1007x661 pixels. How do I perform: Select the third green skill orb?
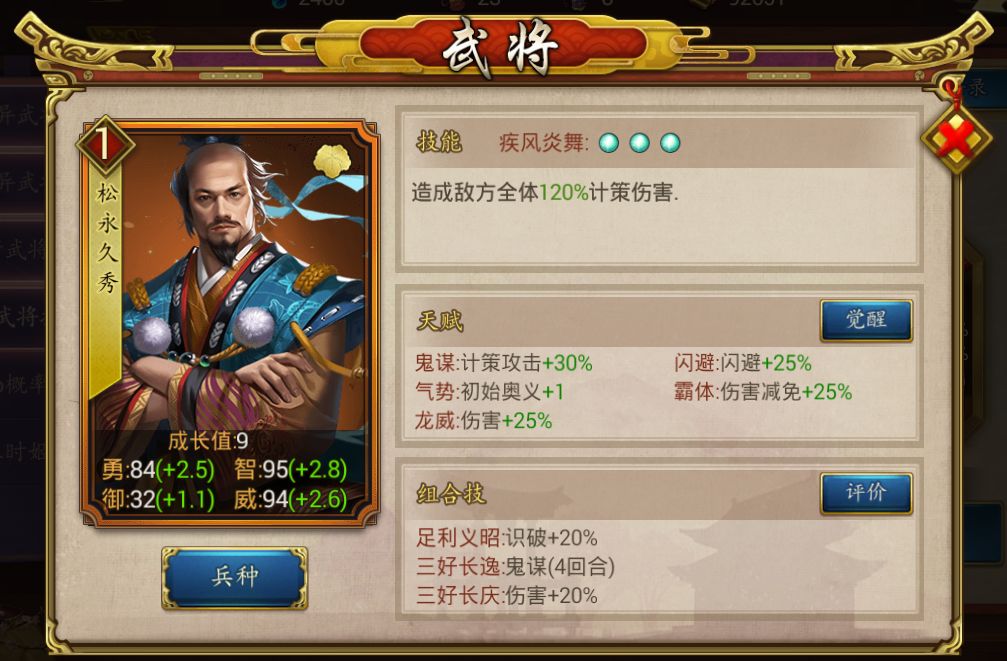670,143
